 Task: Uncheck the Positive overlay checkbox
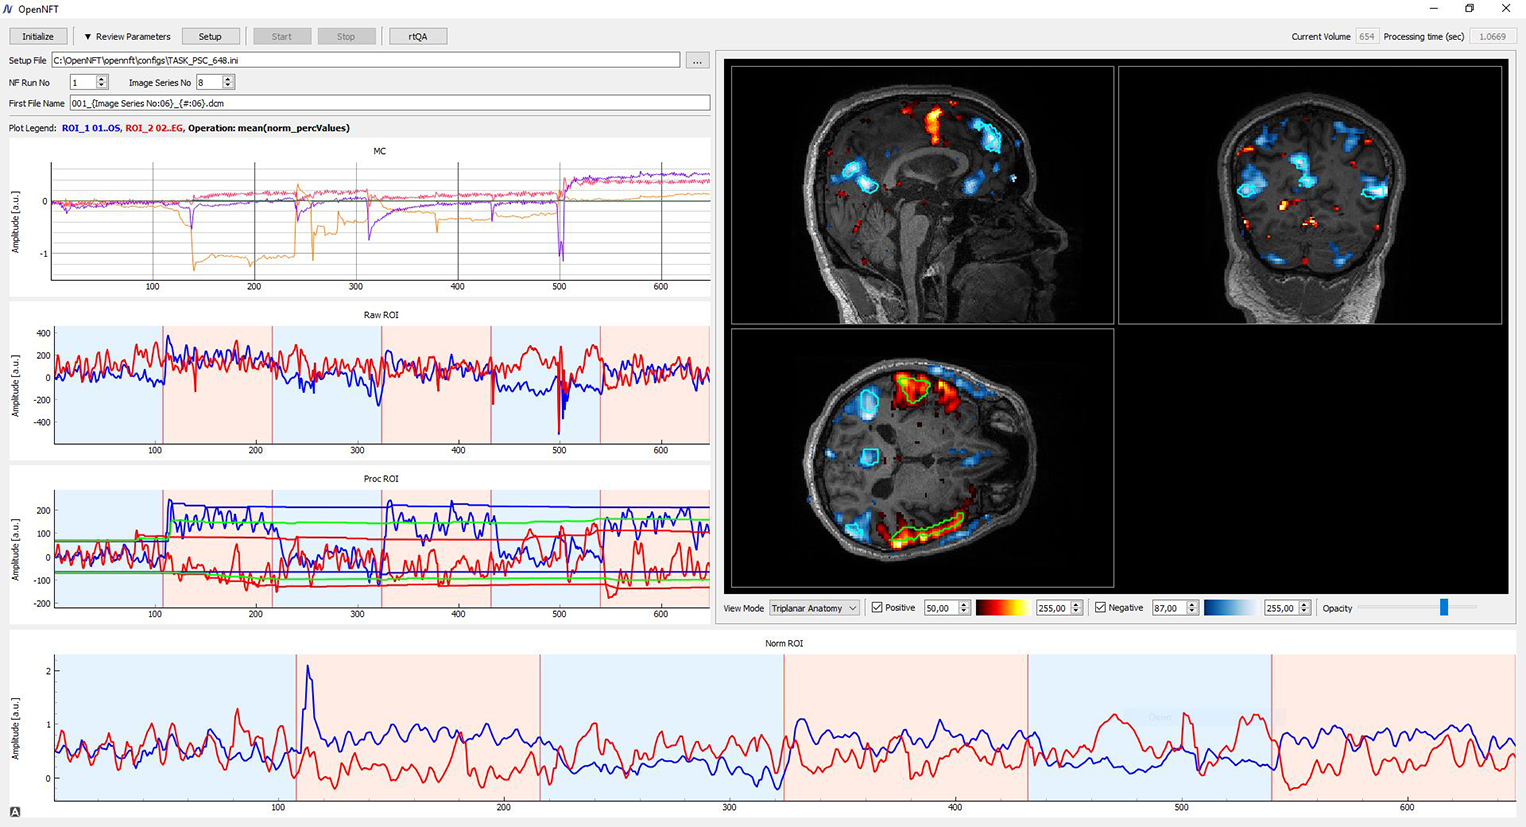click(x=877, y=608)
